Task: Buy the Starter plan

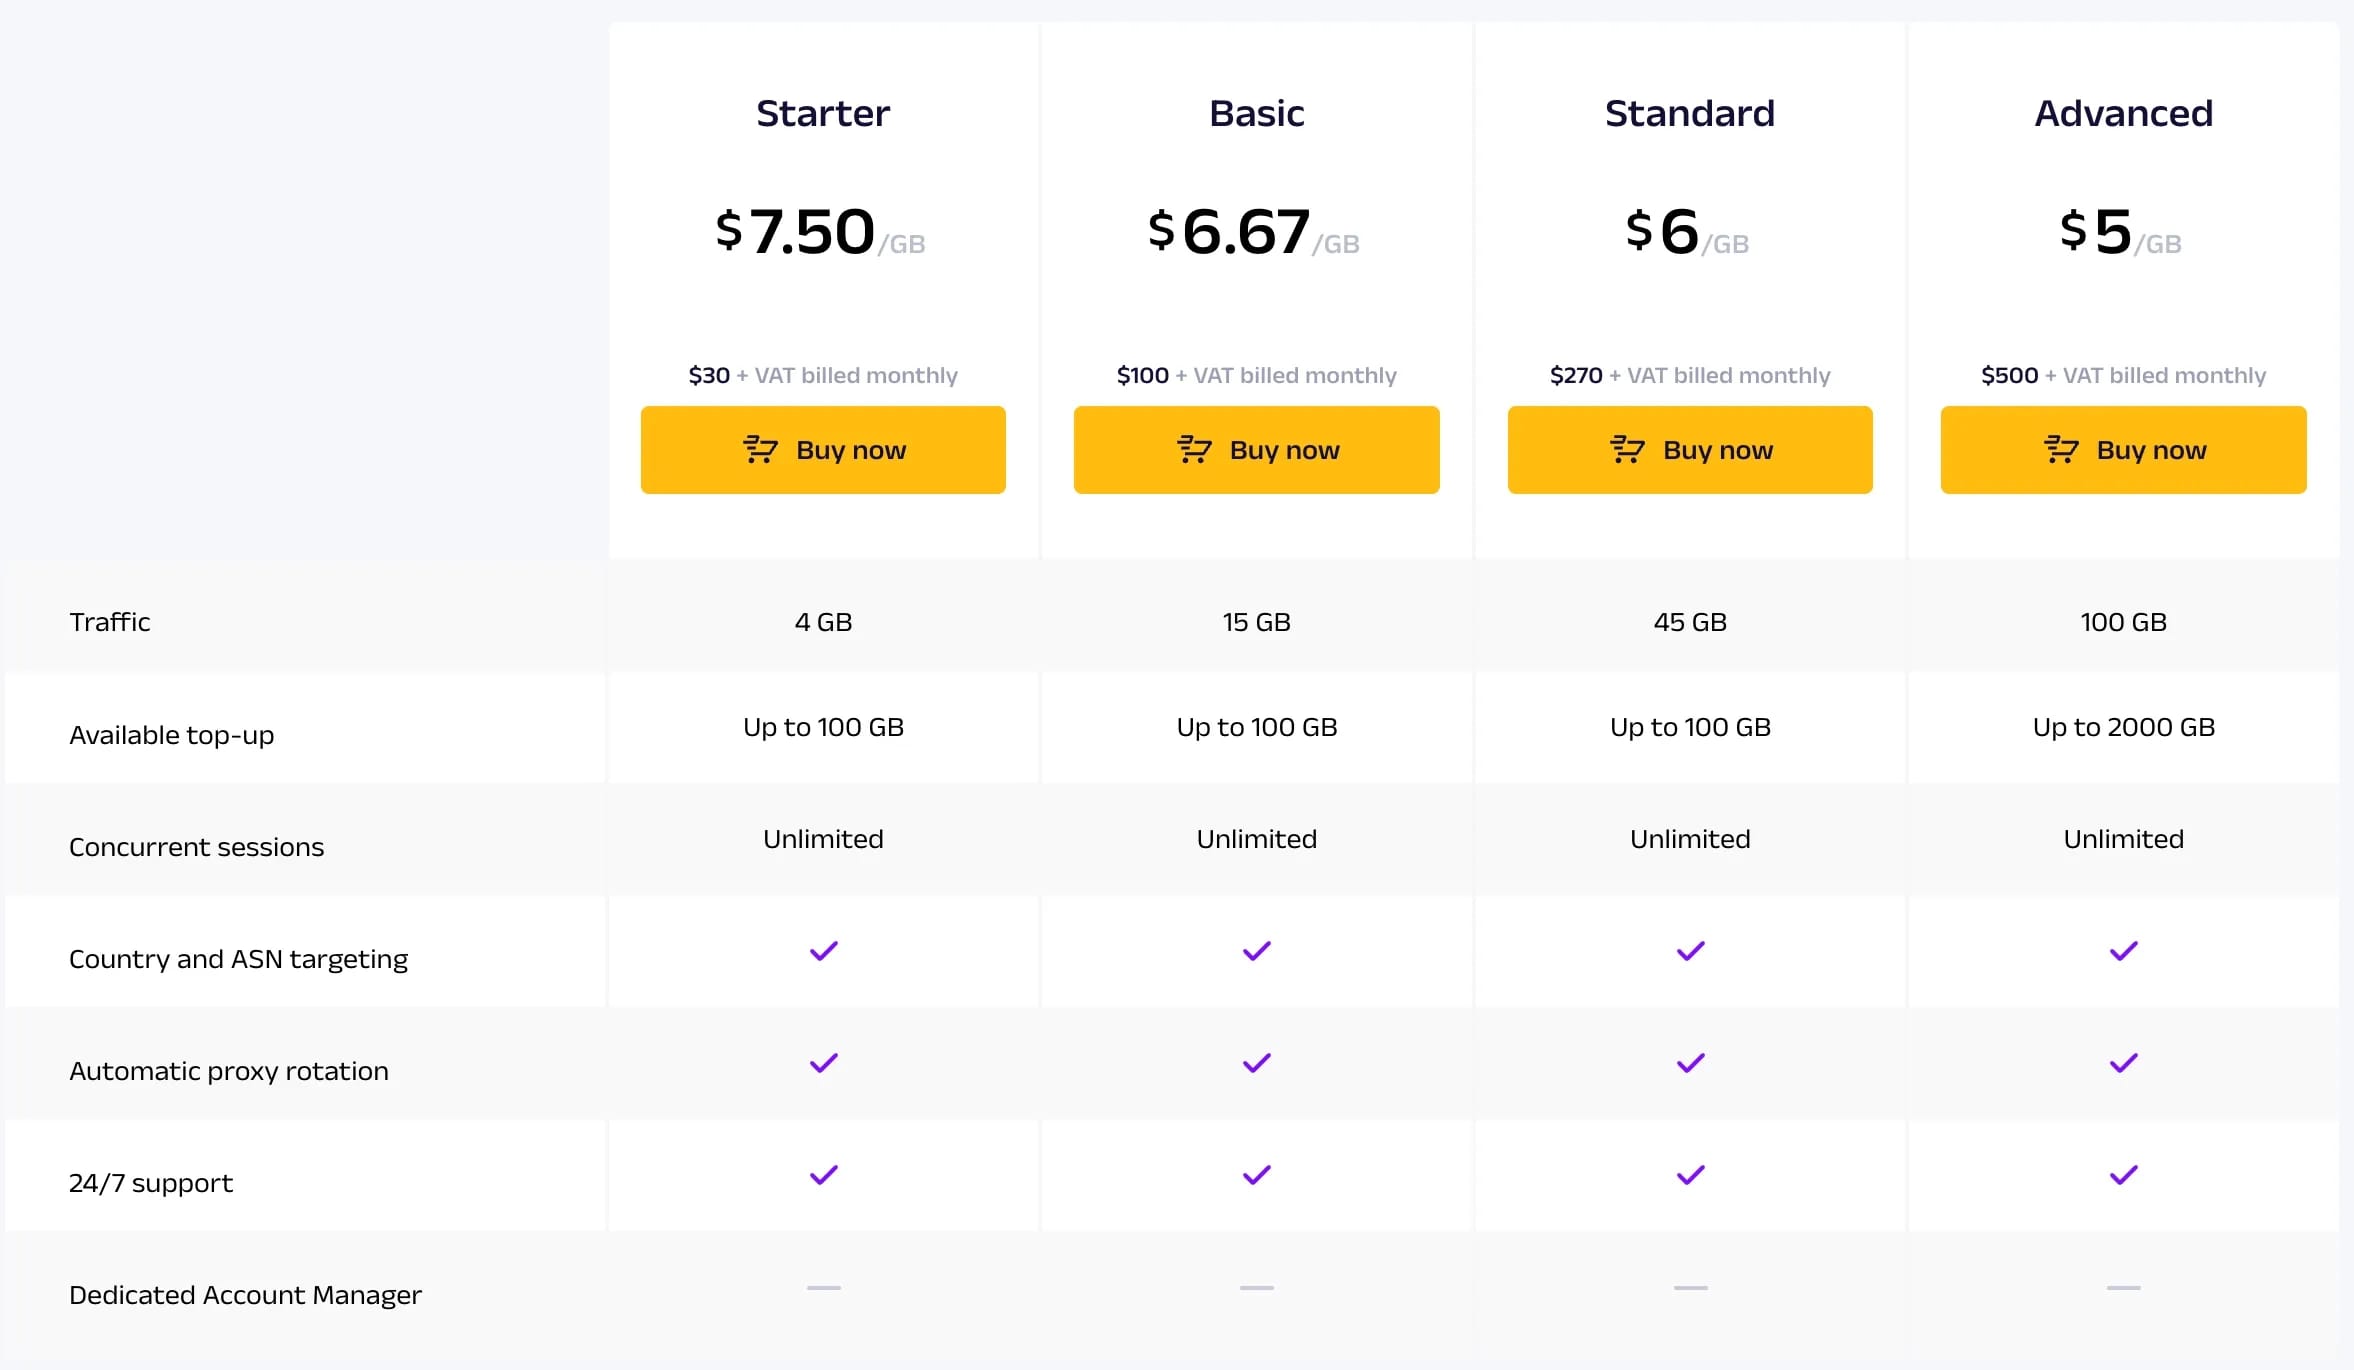Action: 823,450
